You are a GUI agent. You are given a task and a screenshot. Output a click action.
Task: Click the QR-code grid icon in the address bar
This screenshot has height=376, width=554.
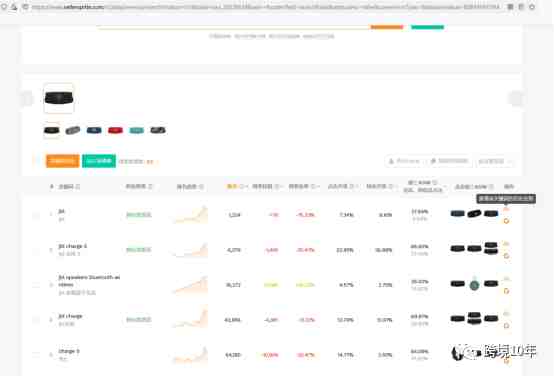click(x=510, y=7)
